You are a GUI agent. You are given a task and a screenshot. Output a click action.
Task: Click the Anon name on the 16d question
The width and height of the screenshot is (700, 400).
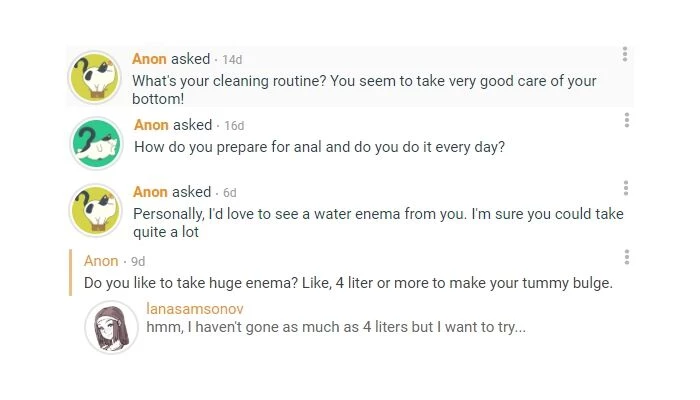tap(151, 125)
